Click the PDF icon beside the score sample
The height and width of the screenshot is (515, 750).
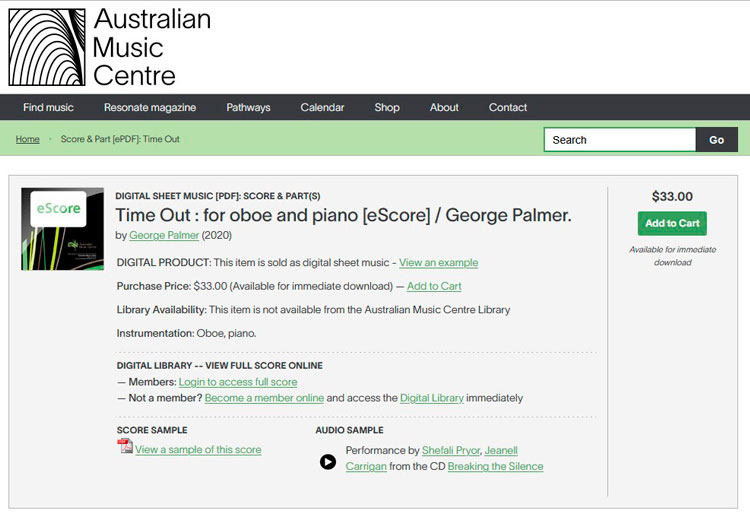[125, 446]
